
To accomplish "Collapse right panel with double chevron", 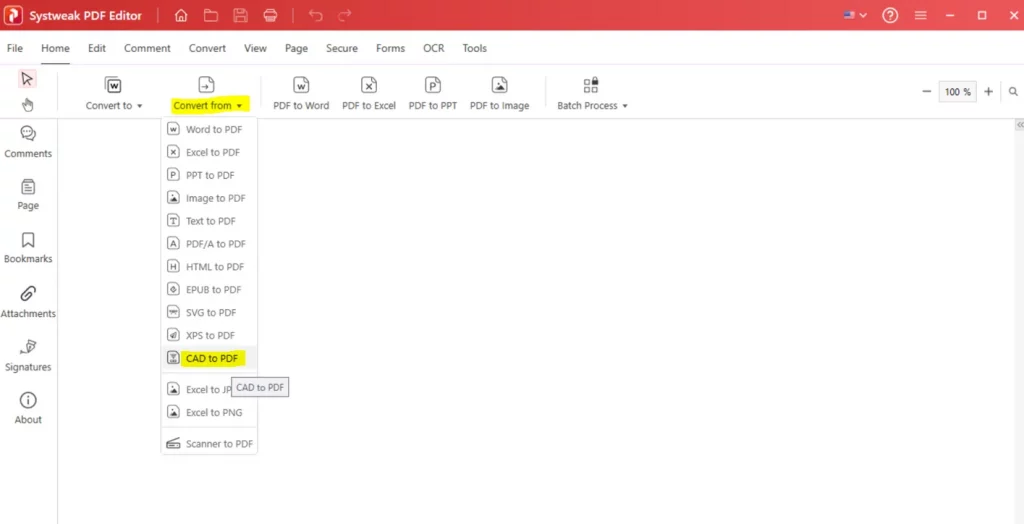I will point(1020,125).
